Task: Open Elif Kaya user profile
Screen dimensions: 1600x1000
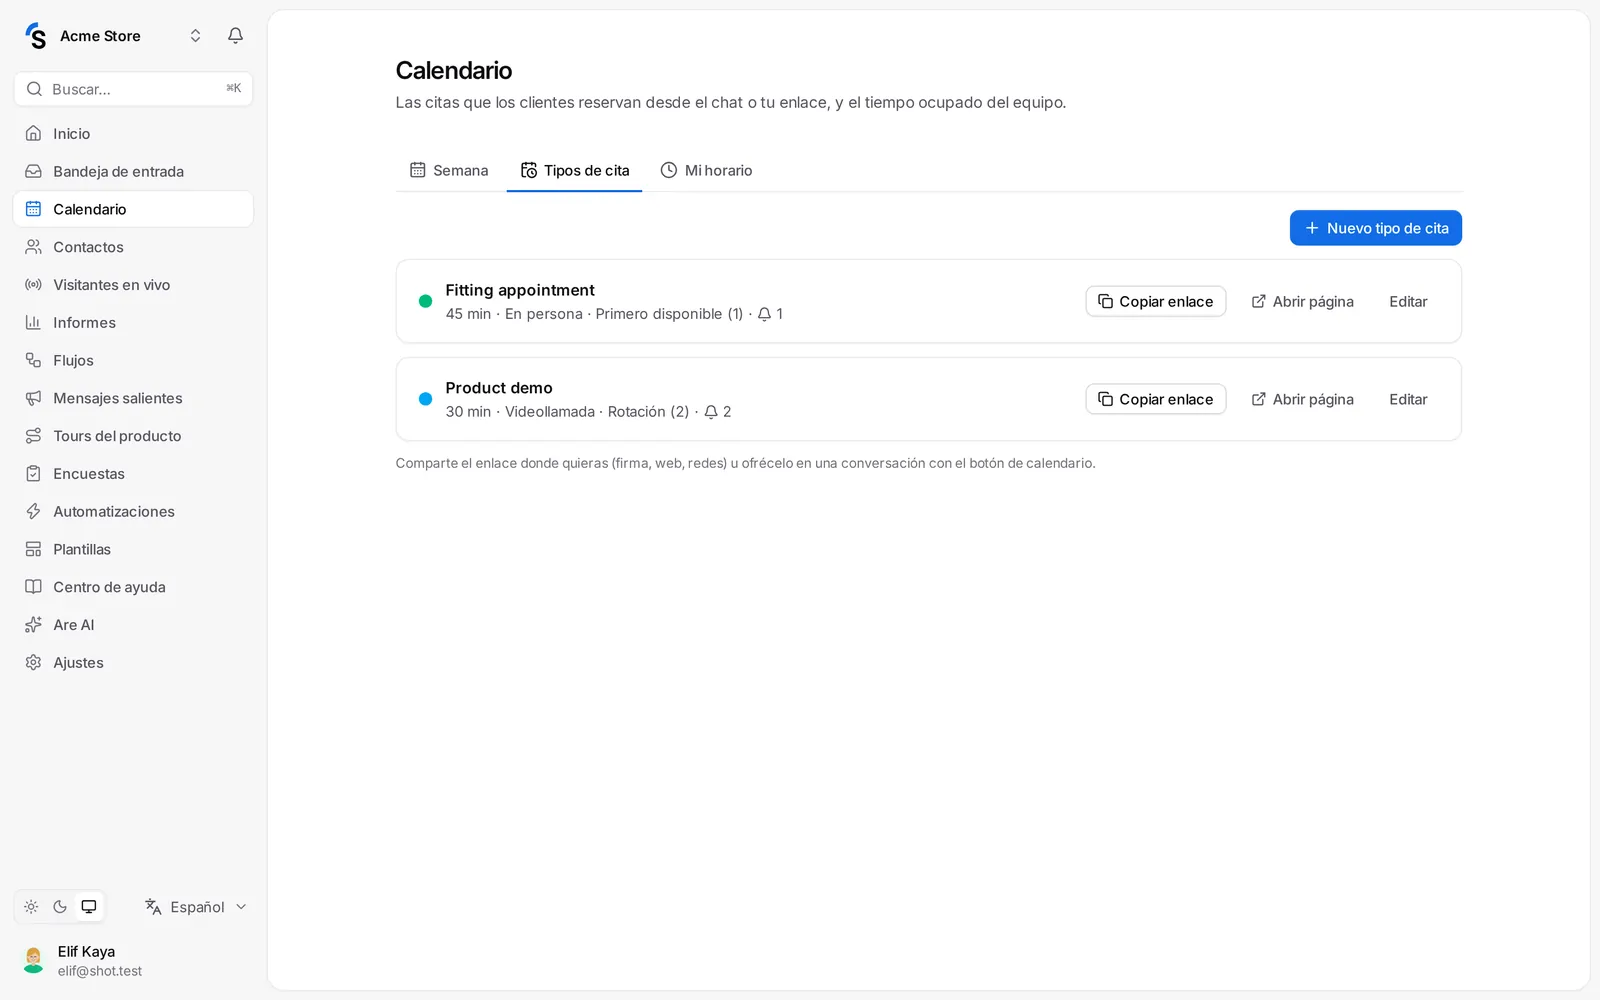Action: point(133,960)
